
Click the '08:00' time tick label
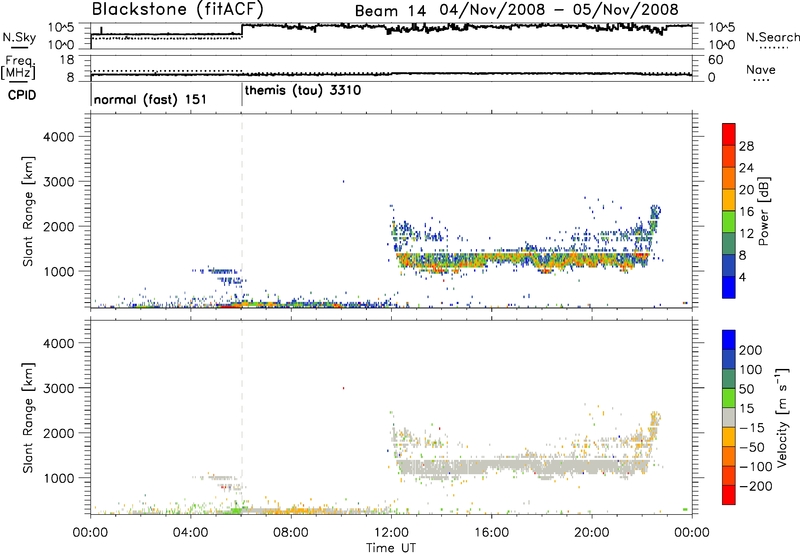291,533
